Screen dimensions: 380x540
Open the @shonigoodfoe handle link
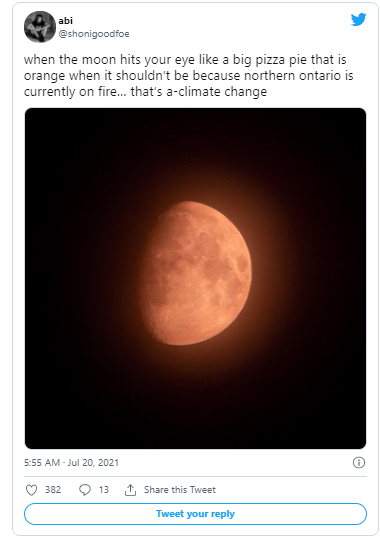click(x=94, y=34)
